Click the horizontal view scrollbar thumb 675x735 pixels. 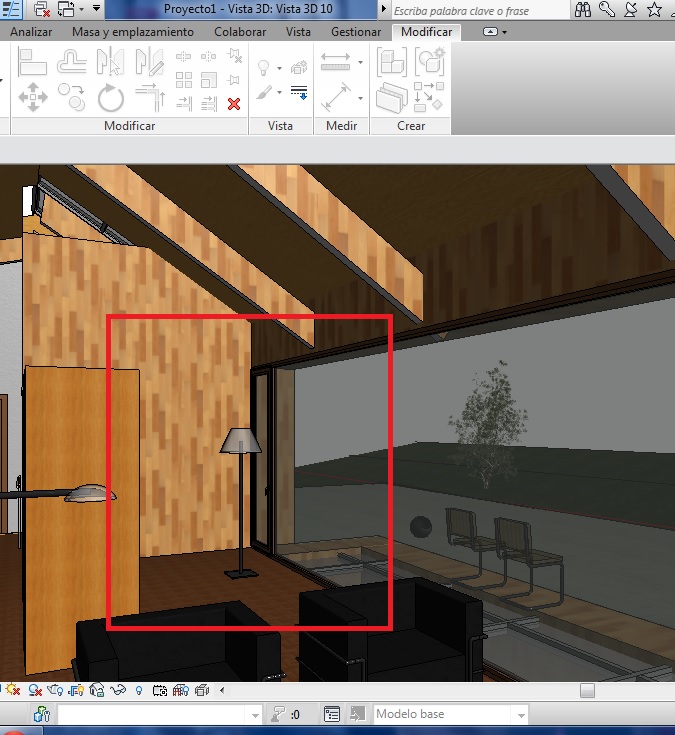(x=587, y=690)
